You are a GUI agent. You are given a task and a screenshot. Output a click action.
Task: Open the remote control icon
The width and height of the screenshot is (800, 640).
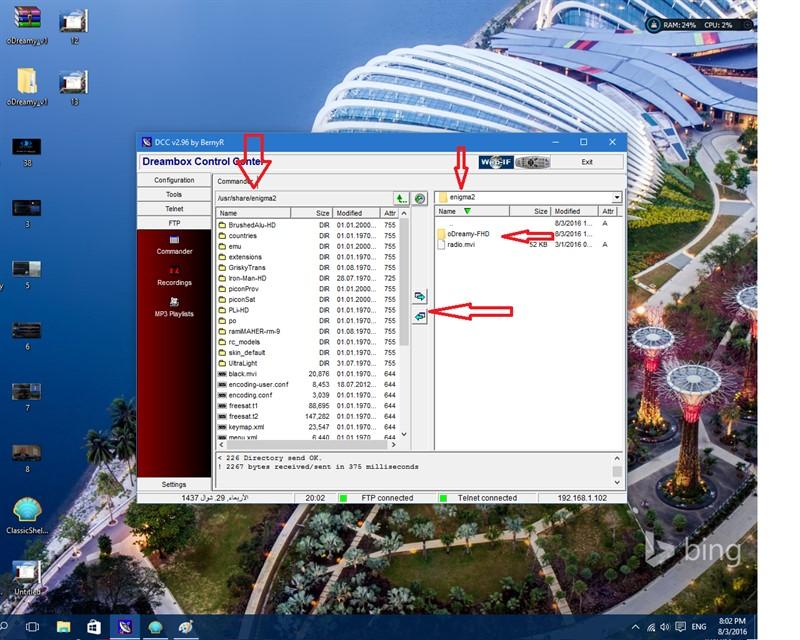(x=532, y=162)
